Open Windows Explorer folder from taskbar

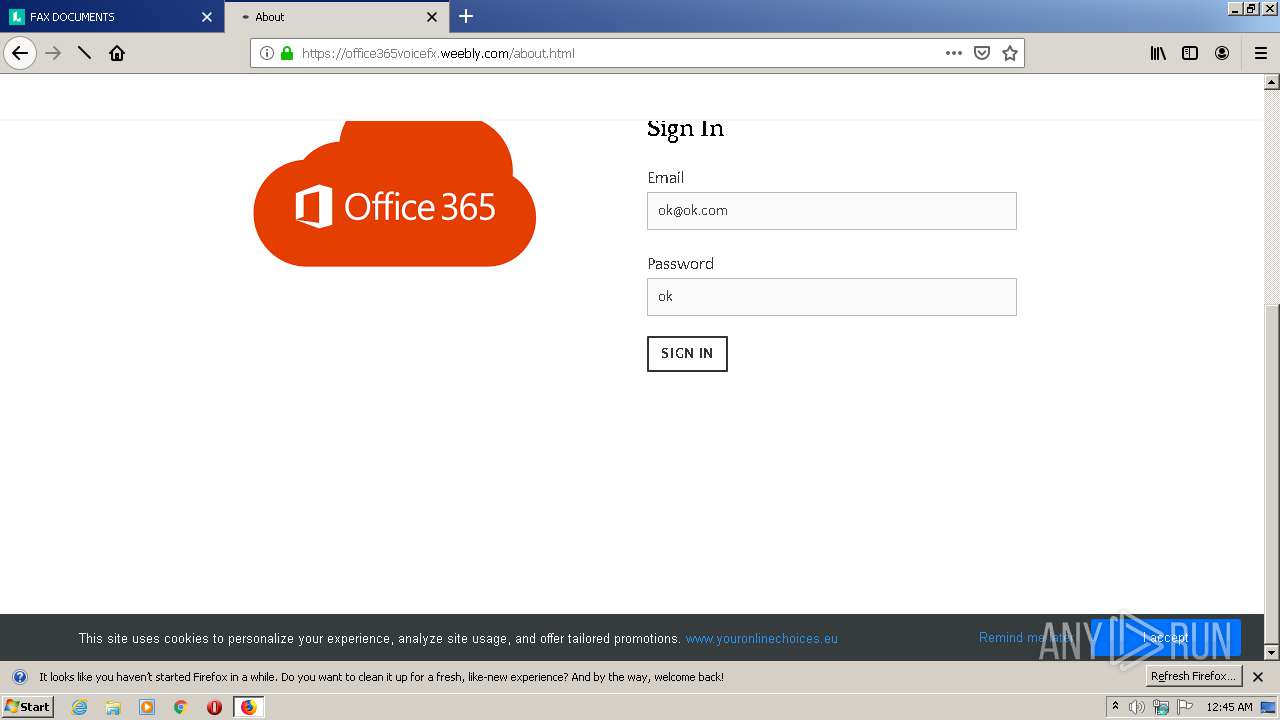point(113,707)
